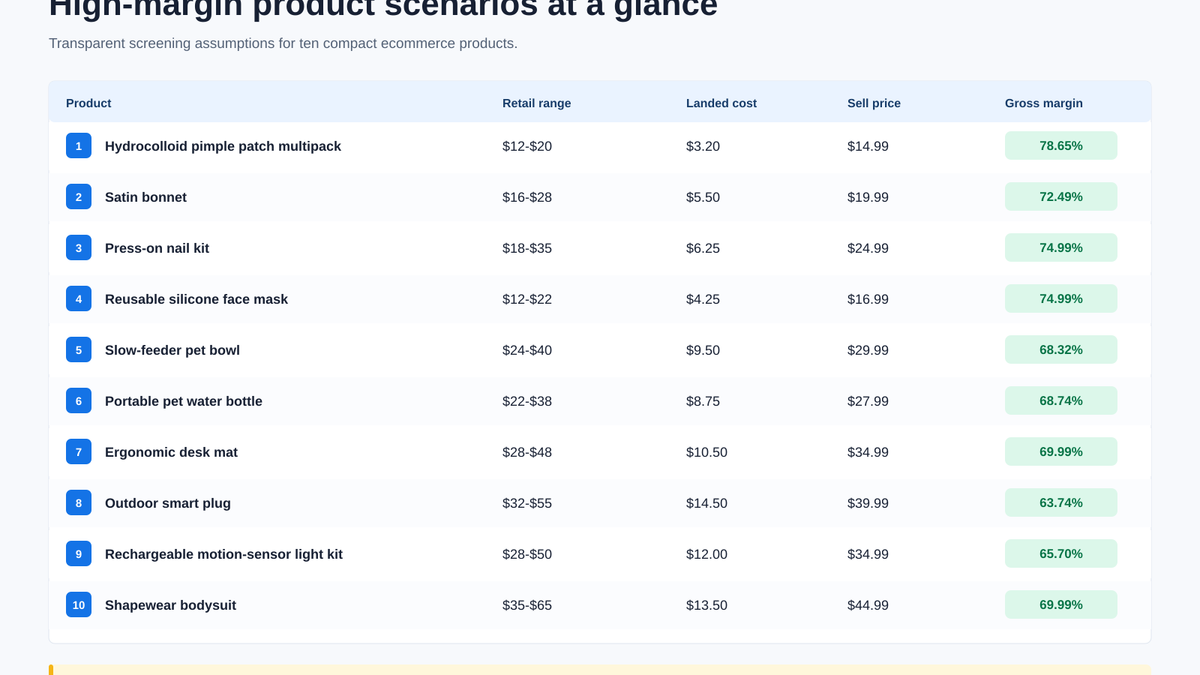Click the Gross margin column header
Image resolution: width=1200 pixels, height=675 pixels.
click(x=1044, y=103)
